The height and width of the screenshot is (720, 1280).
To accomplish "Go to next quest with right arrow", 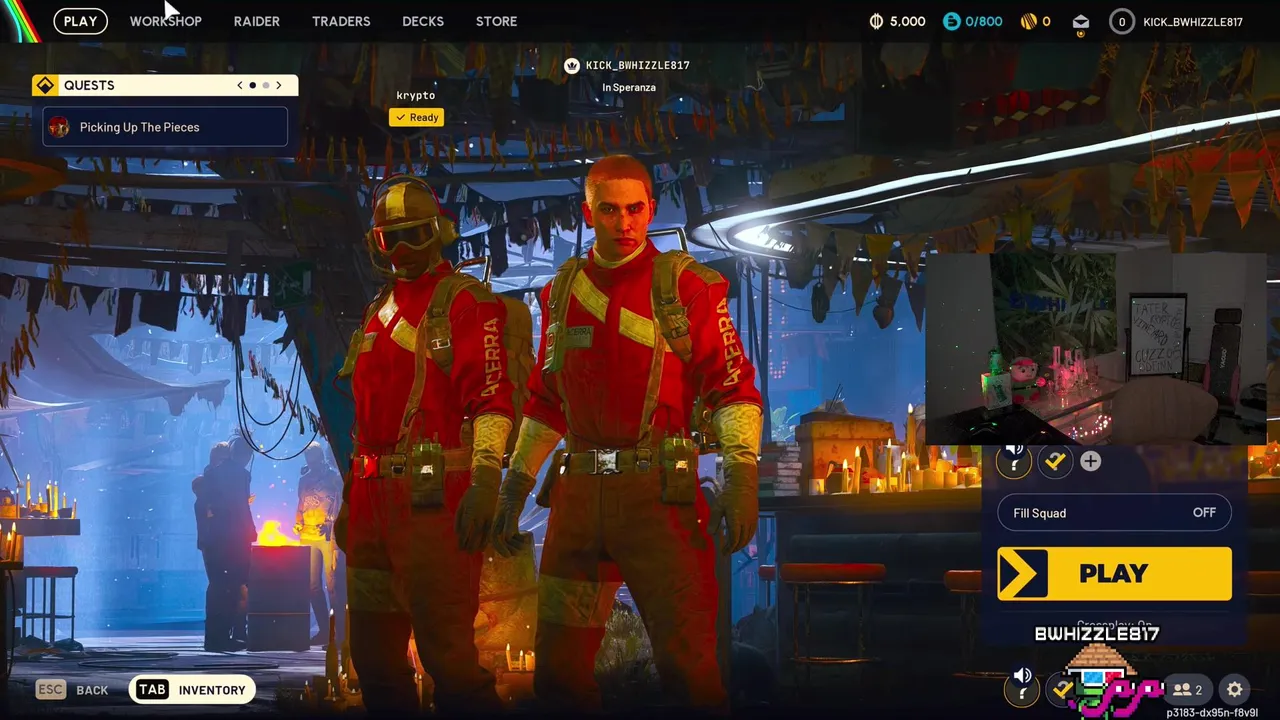I will click(279, 85).
